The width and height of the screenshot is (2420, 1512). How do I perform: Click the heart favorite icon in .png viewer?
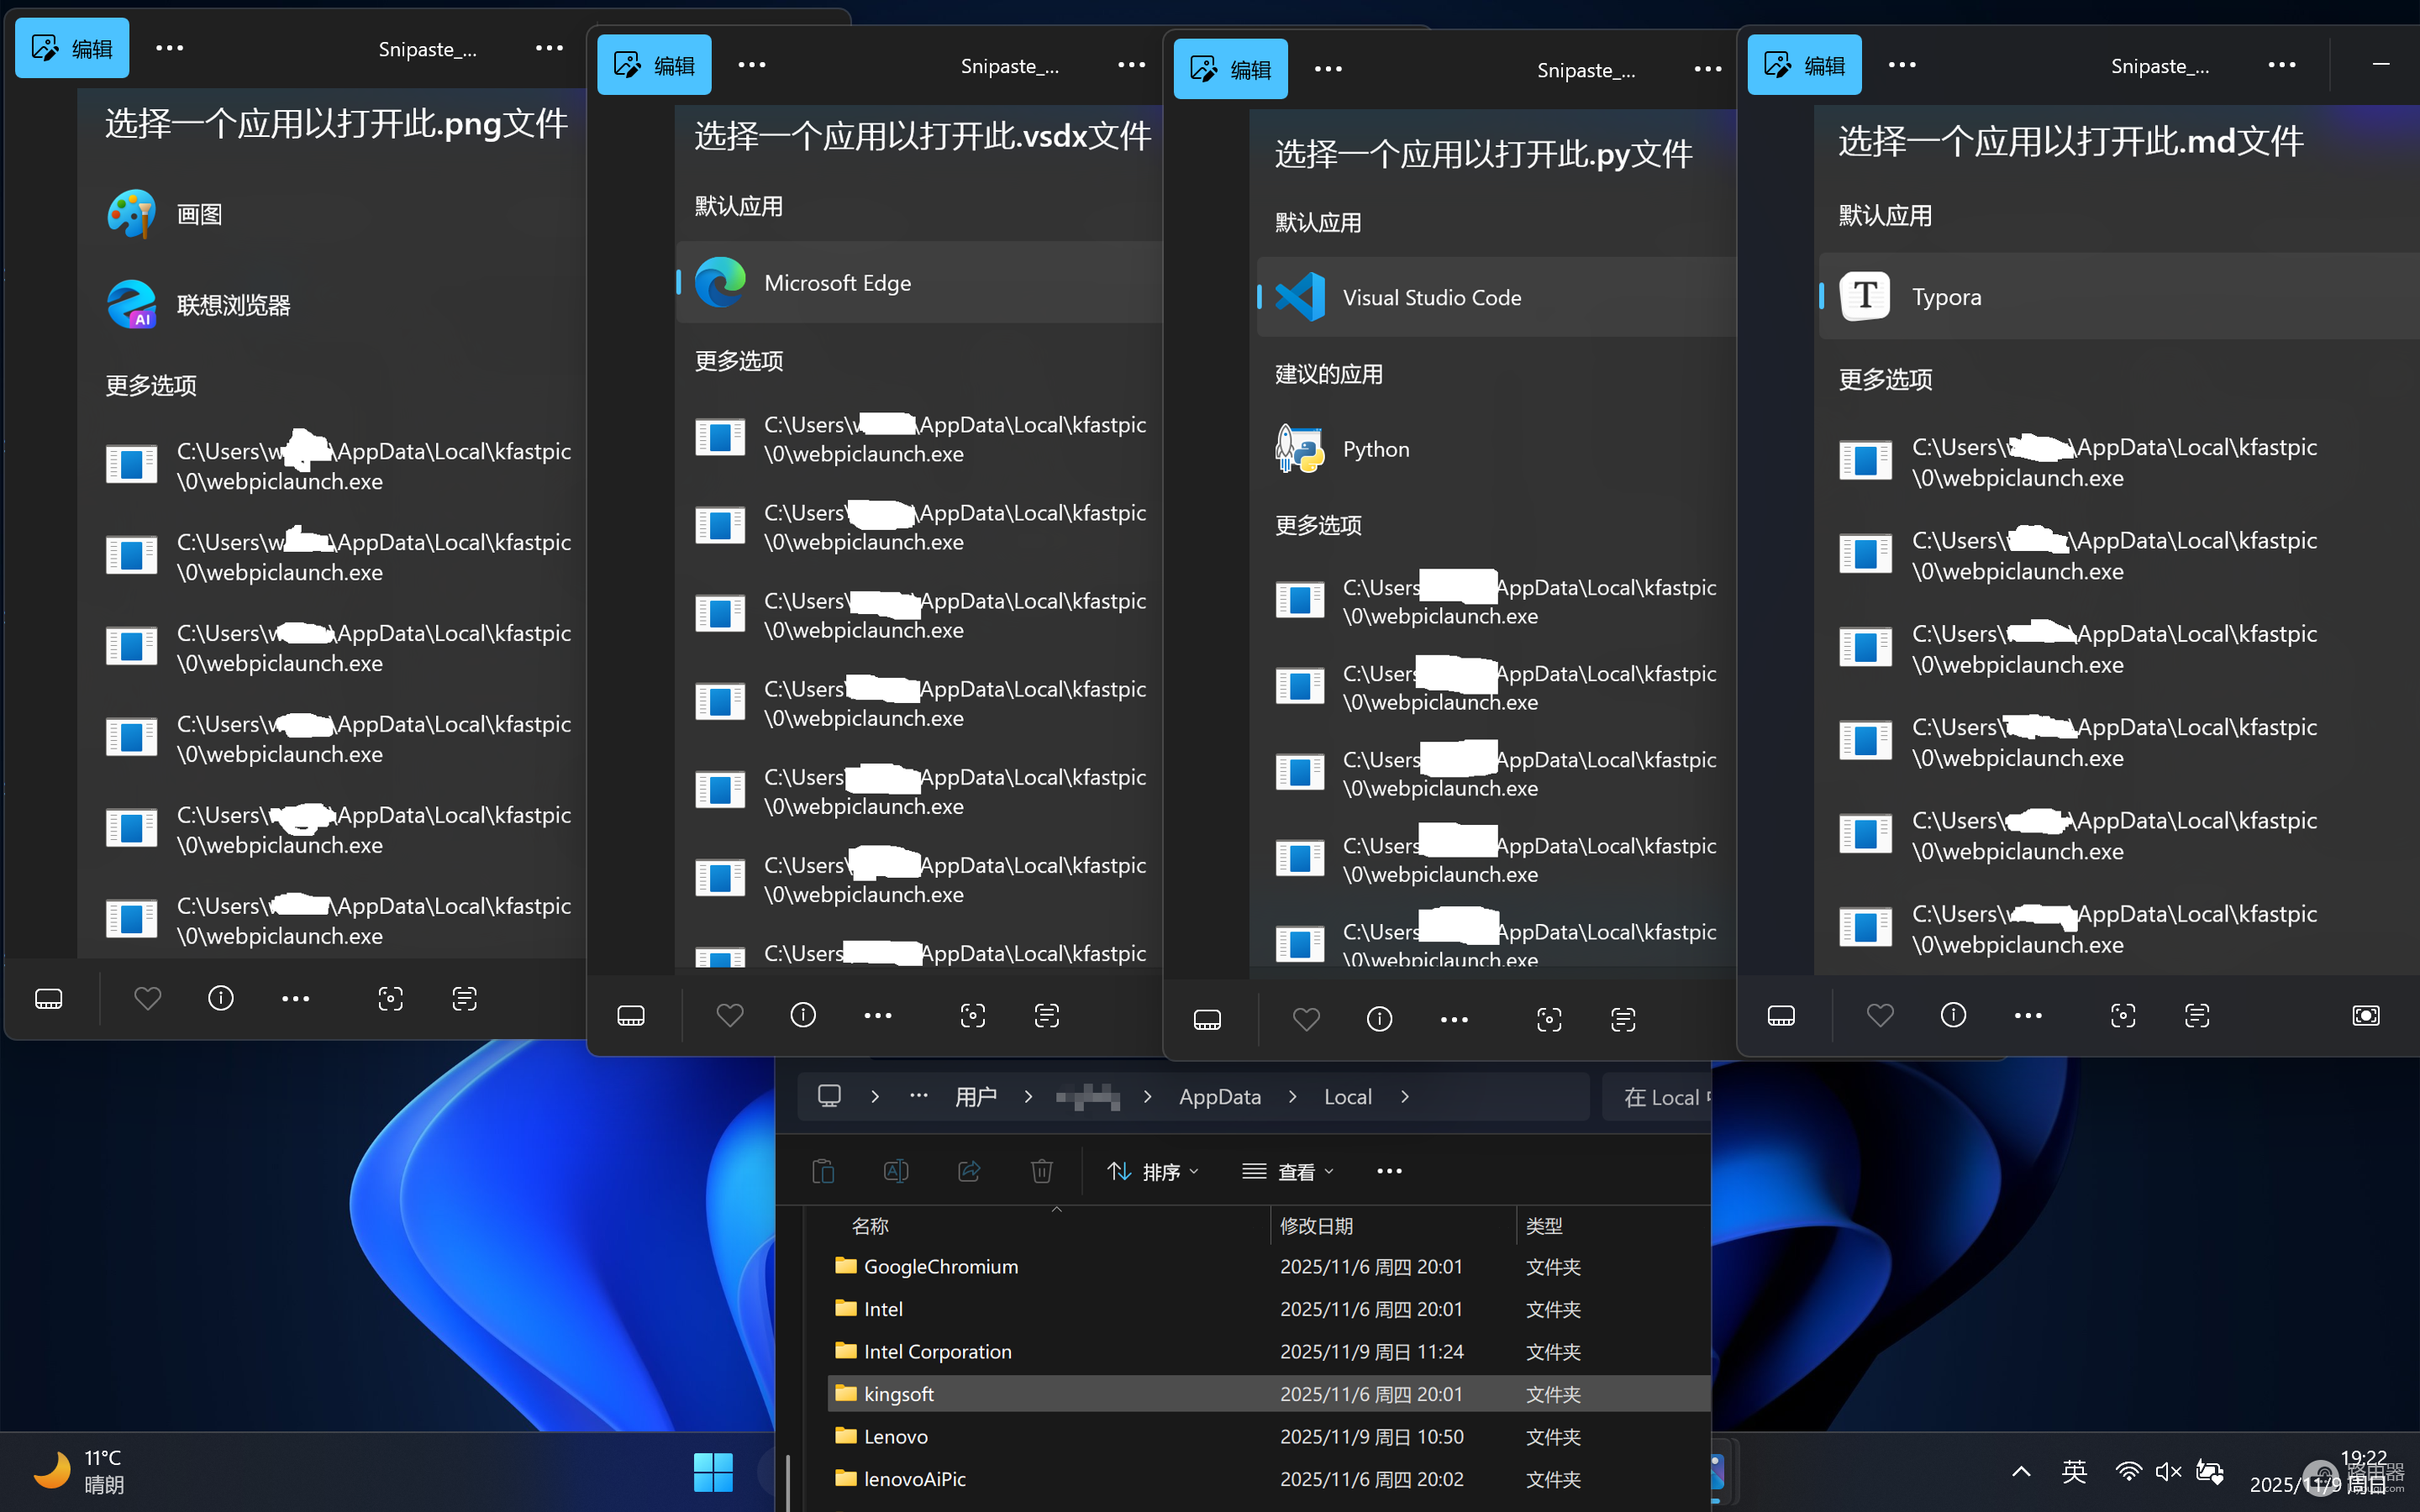147,998
